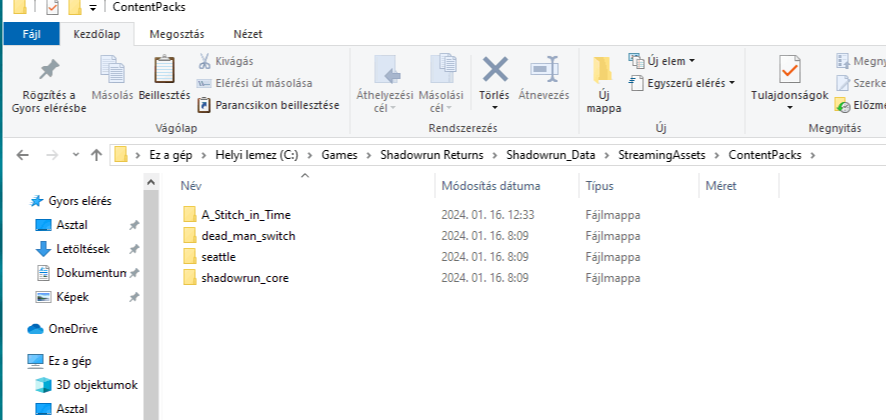
Task: Delete with the Törlés X icon
Action: 494,70
